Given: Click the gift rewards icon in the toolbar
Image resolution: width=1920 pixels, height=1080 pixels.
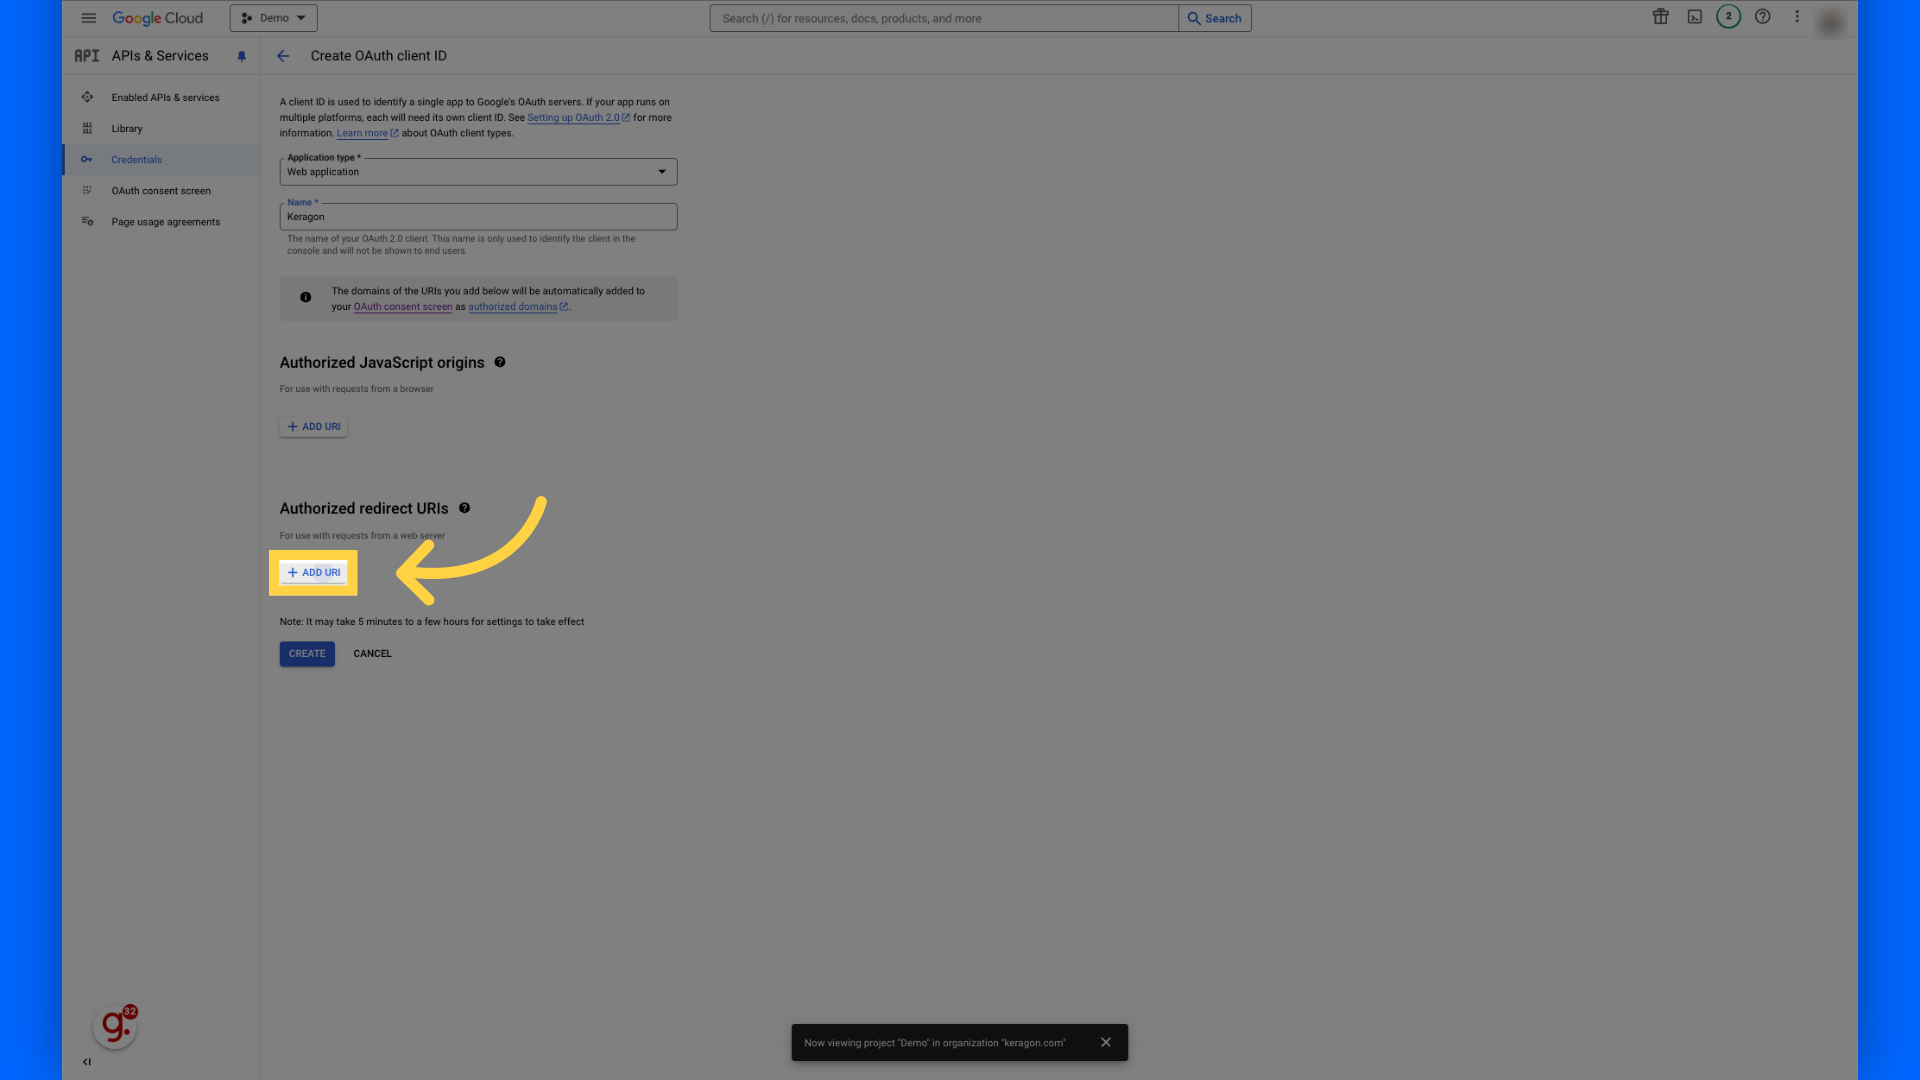Looking at the screenshot, I should (1660, 17).
